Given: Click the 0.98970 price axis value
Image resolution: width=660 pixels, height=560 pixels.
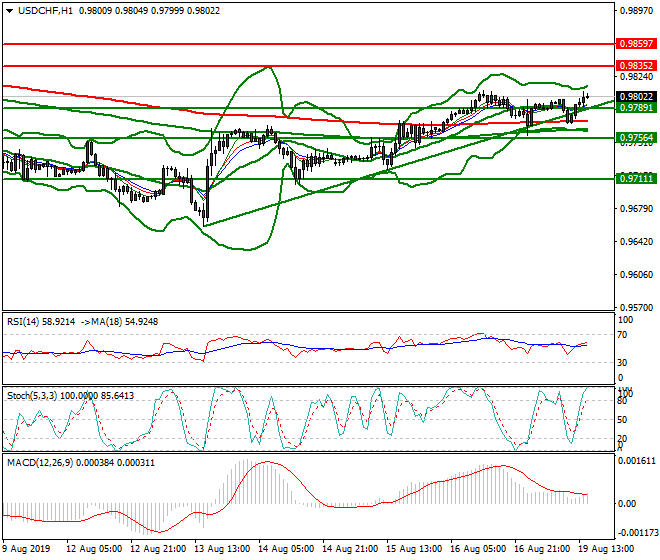Looking at the screenshot, I should tap(636, 11).
